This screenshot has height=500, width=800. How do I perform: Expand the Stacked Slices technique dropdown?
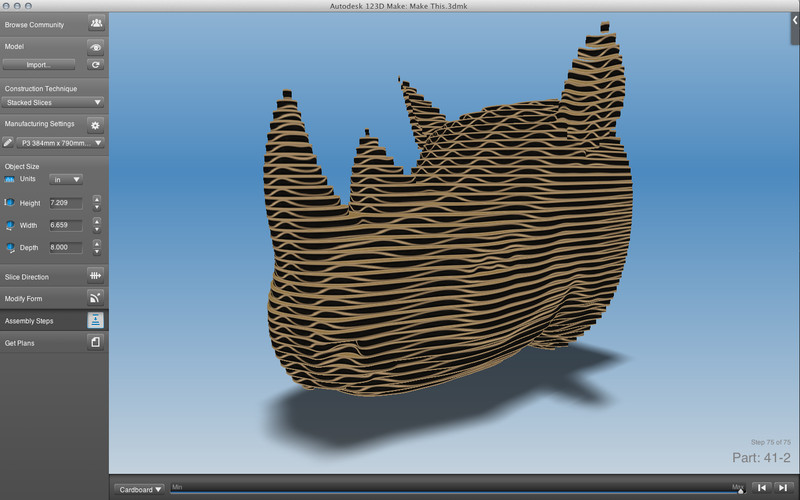tap(53, 102)
